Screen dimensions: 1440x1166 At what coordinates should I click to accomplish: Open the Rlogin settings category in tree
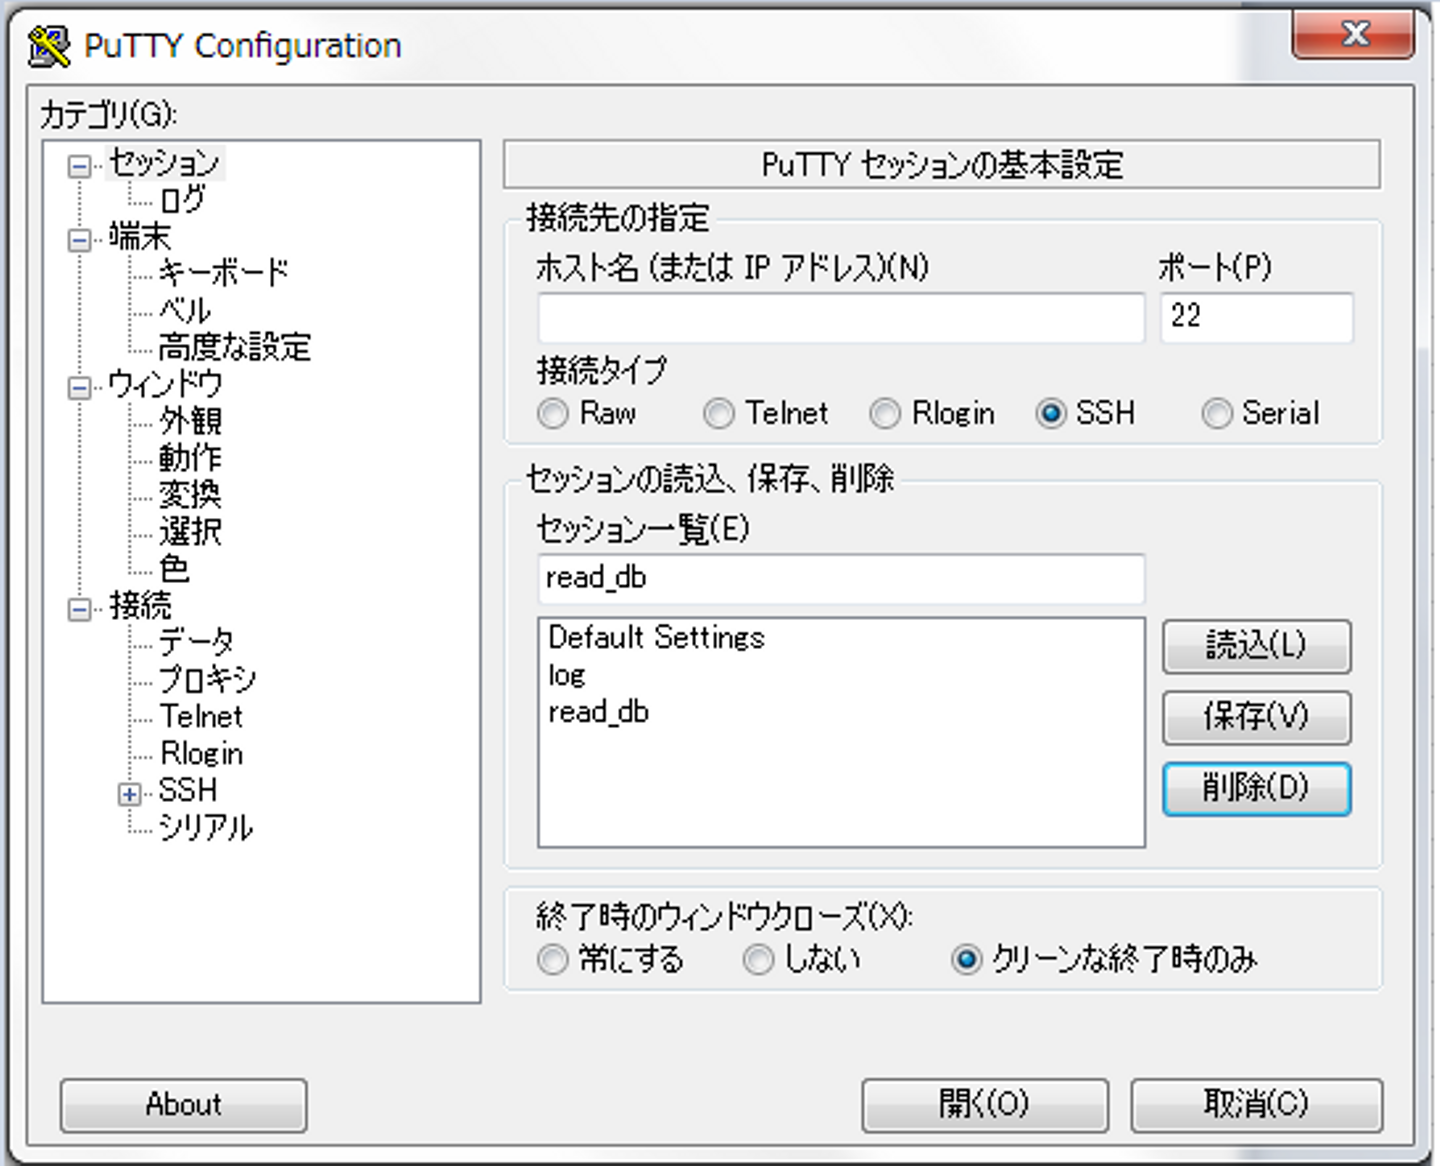click(201, 754)
